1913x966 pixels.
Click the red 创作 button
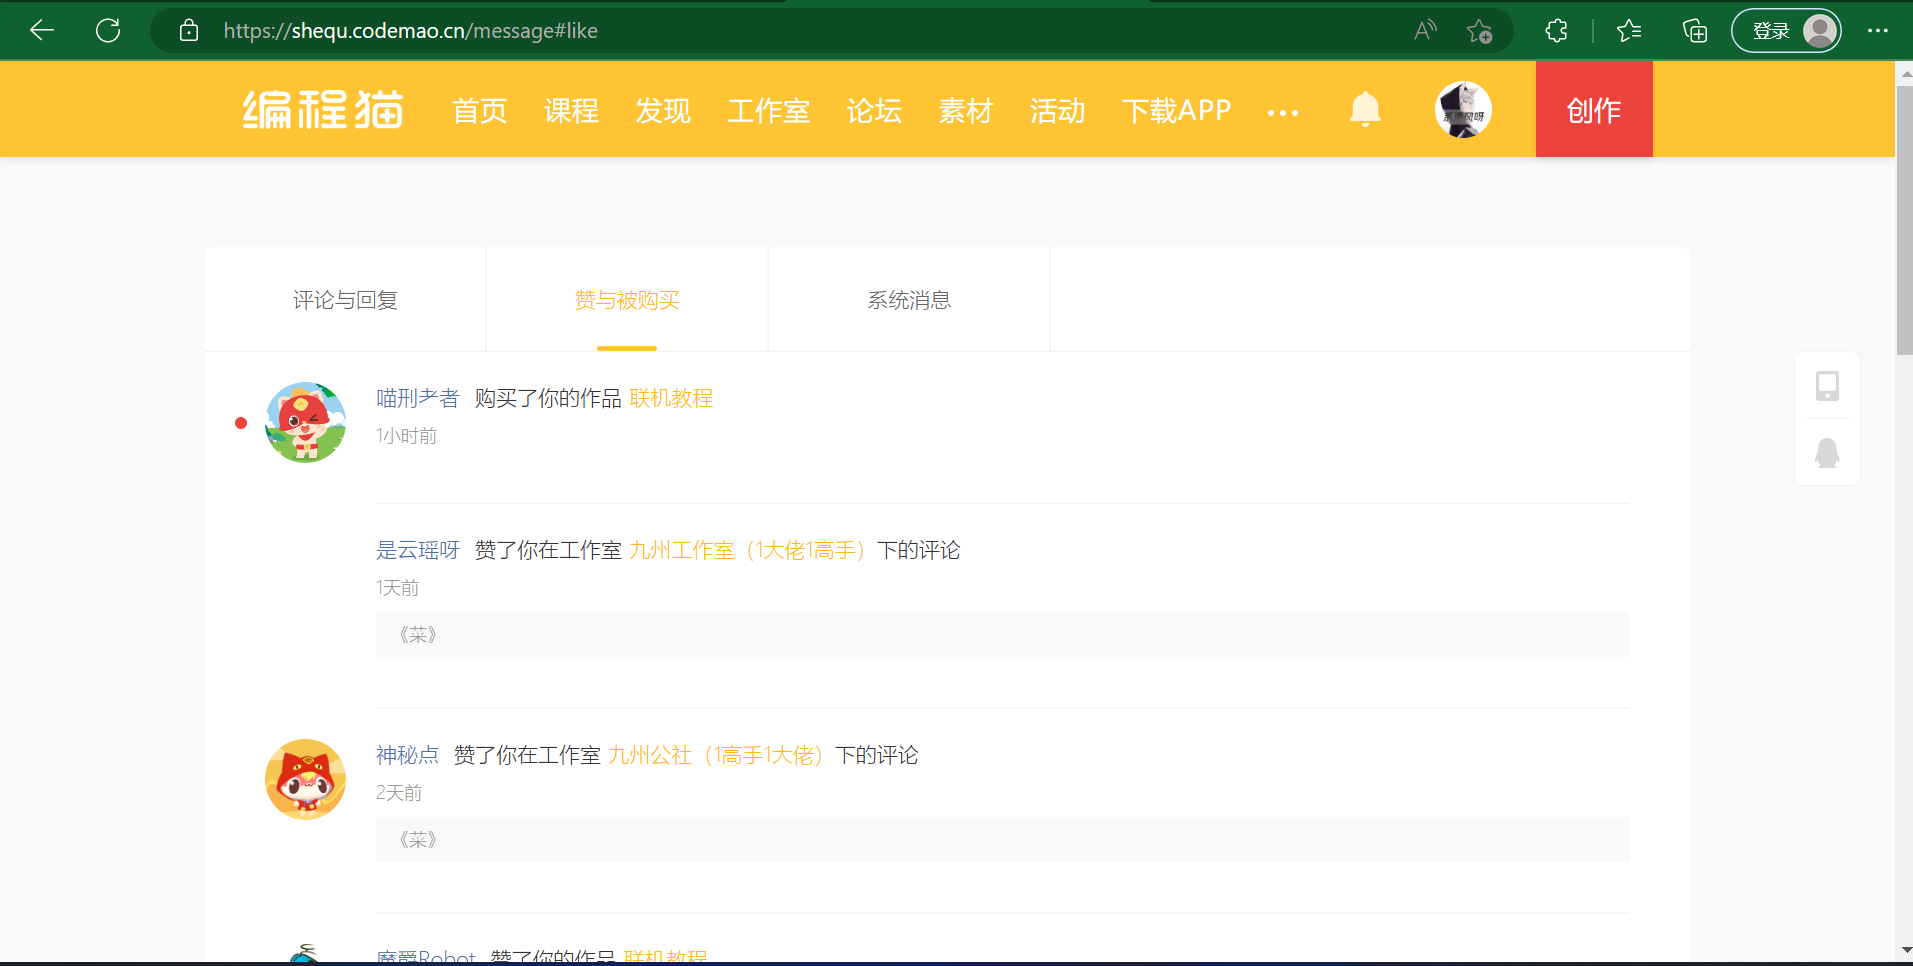1594,109
